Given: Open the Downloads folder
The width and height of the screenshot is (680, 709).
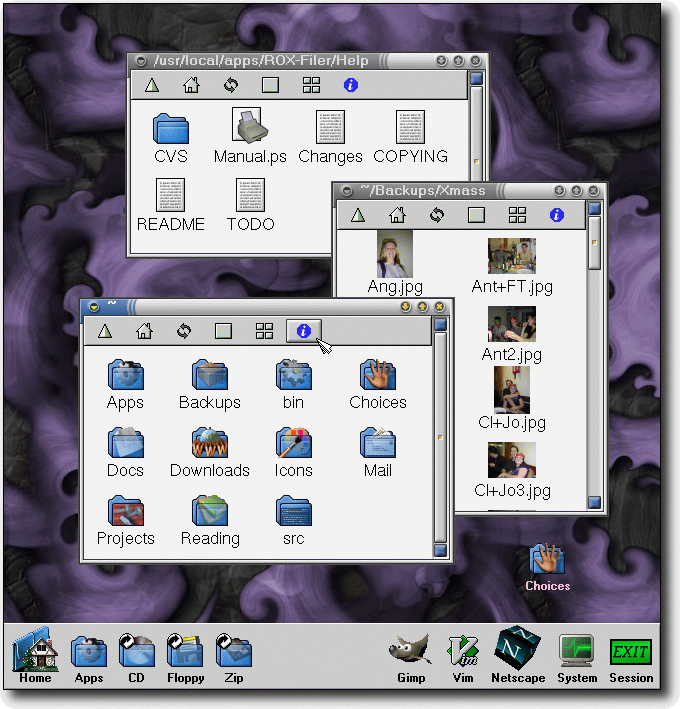Looking at the screenshot, I should (x=210, y=452).
